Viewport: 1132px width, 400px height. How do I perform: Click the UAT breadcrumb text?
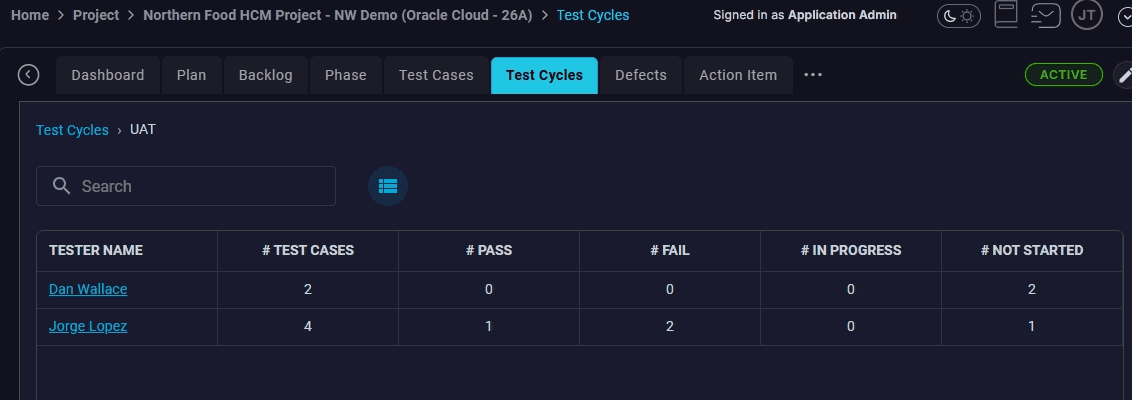143,129
